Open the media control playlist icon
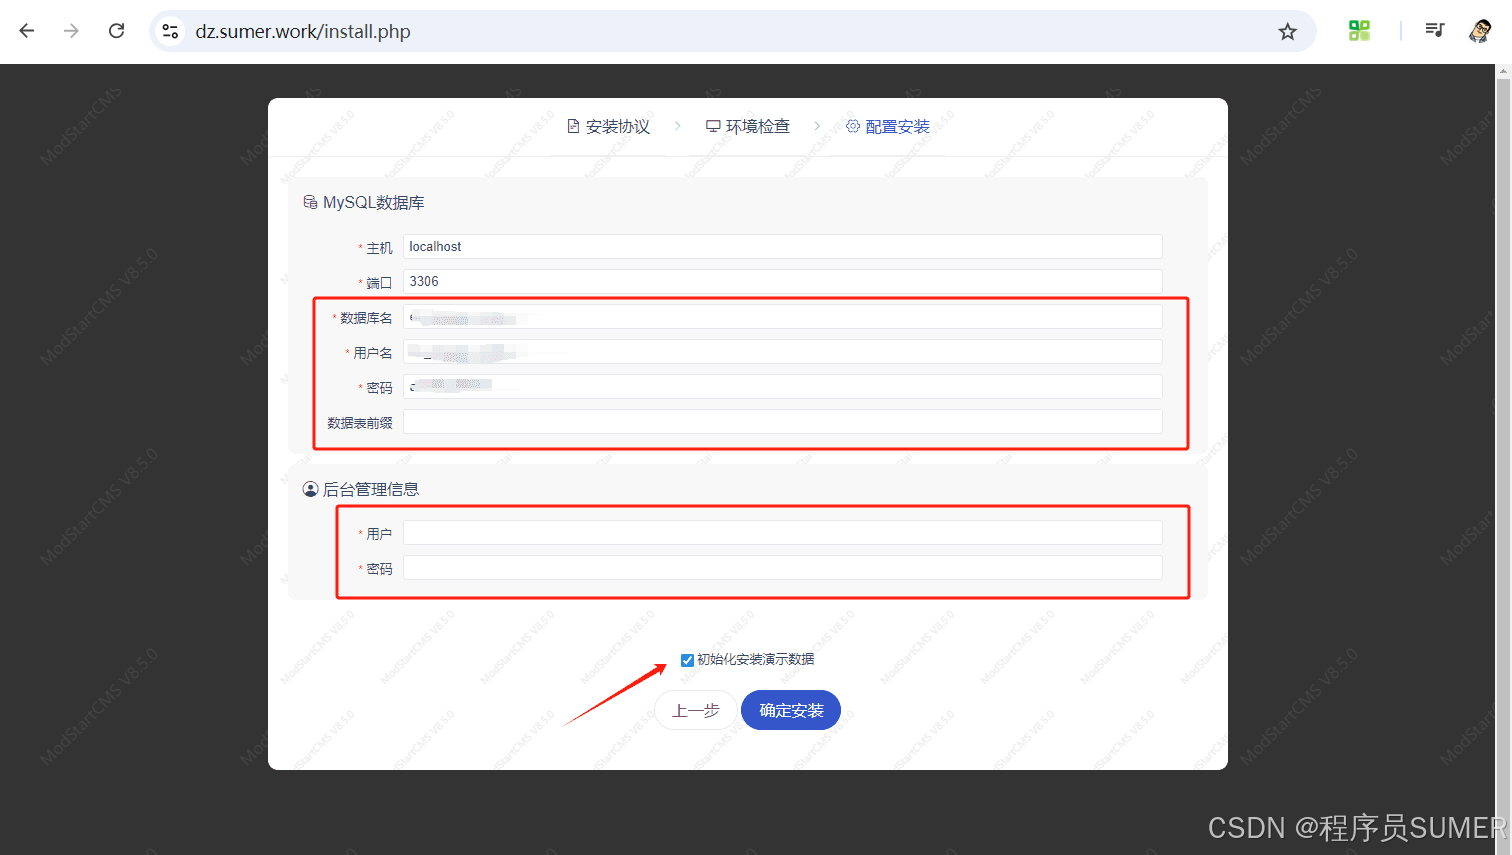 click(1435, 30)
